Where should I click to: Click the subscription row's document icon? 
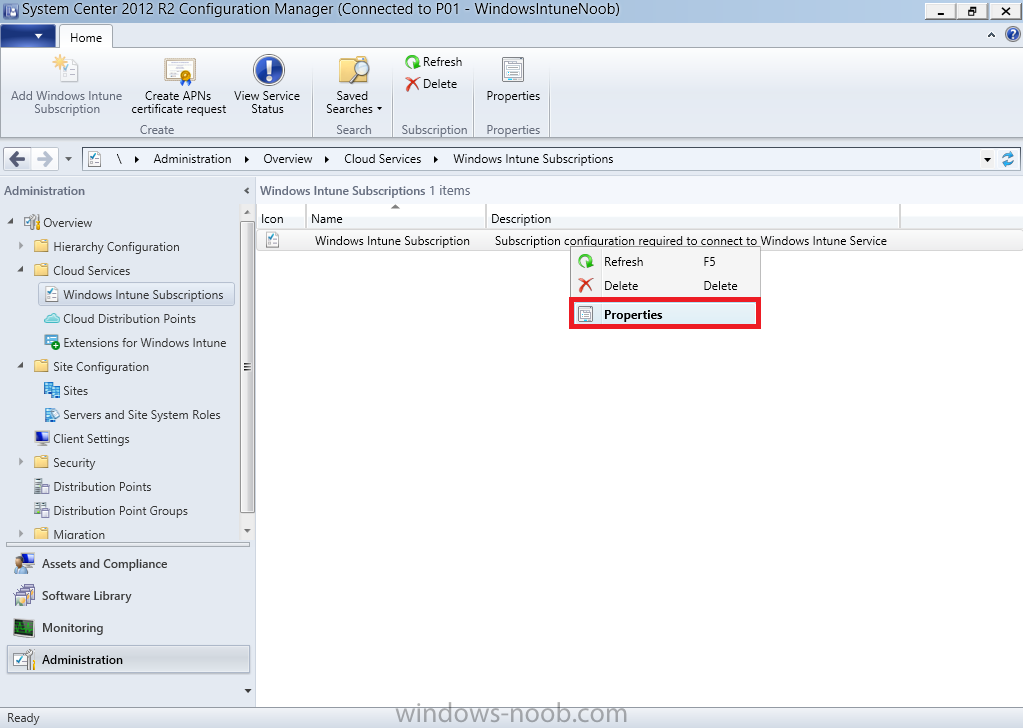pyautogui.click(x=273, y=240)
